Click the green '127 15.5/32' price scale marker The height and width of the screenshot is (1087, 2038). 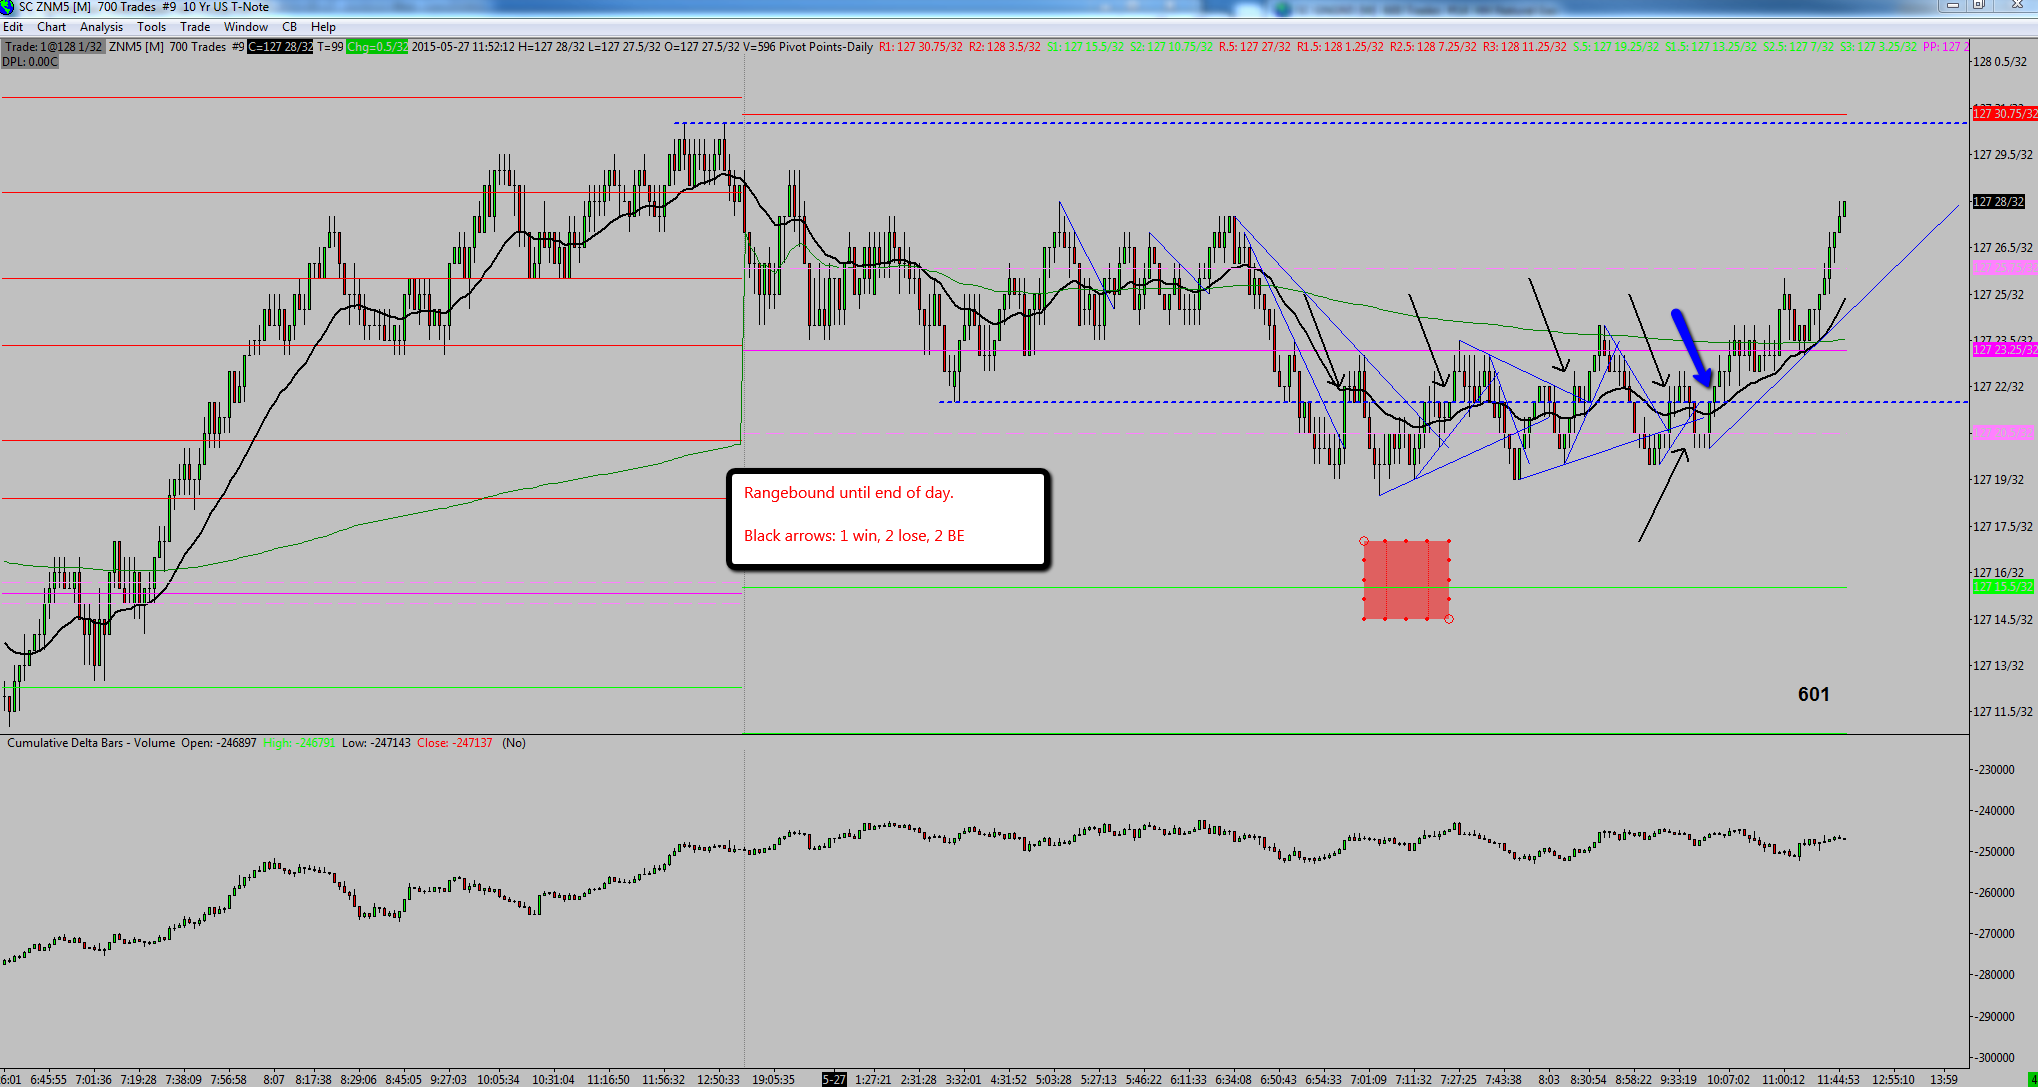[2003, 587]
